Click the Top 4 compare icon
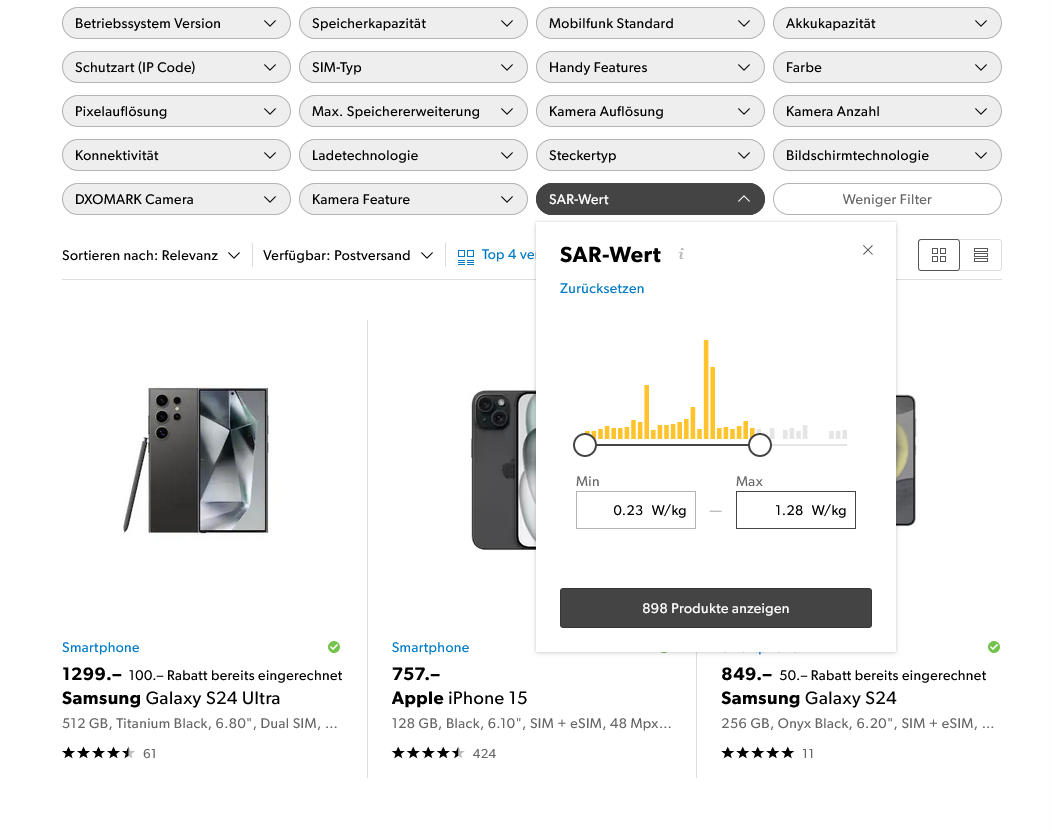1052x832 pixels. coord(466,257)
